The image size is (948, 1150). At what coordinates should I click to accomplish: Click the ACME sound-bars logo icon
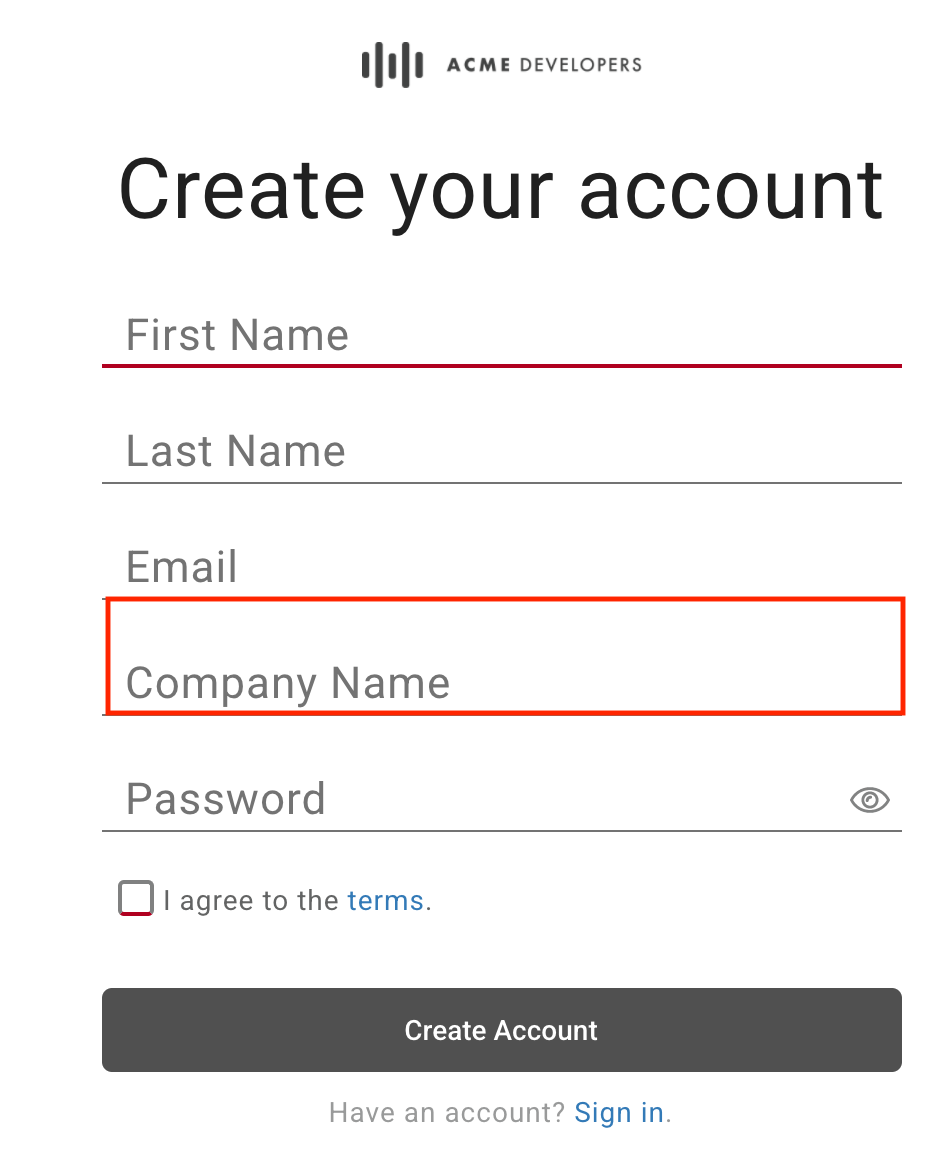click(391, 66)
